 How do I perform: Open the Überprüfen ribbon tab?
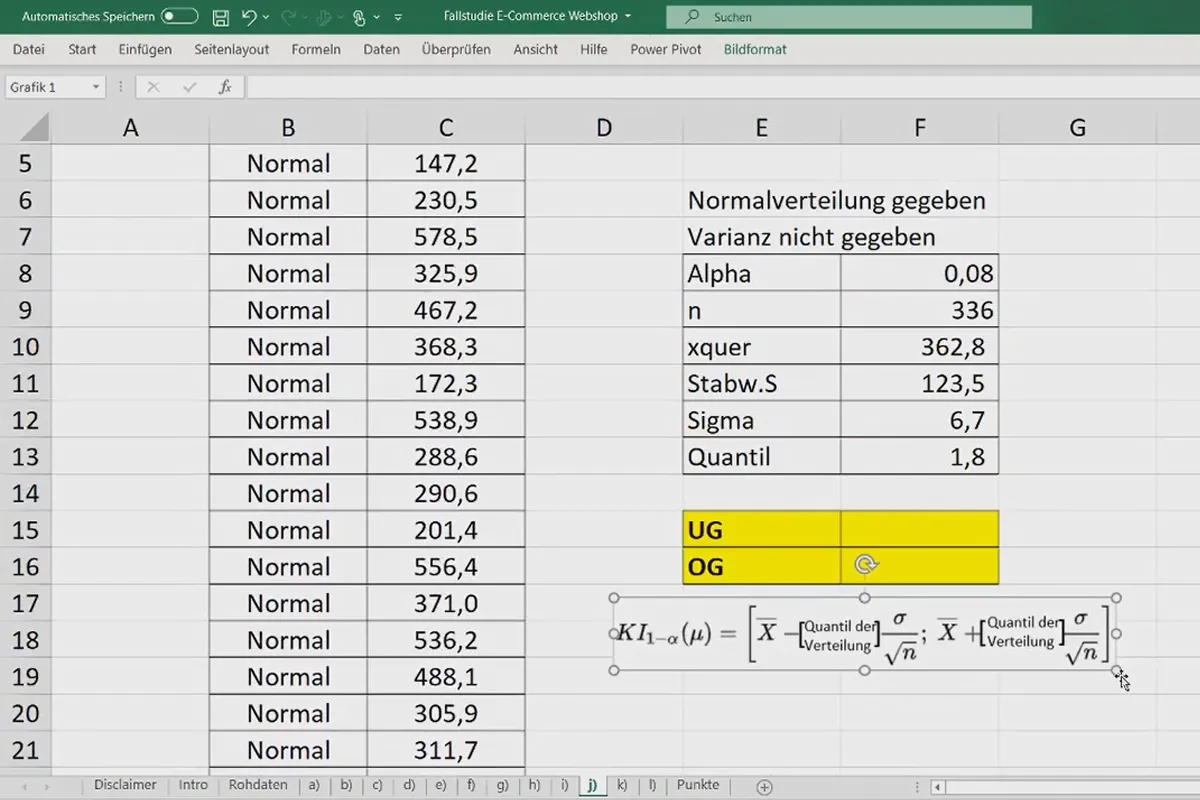click(456, 49)
